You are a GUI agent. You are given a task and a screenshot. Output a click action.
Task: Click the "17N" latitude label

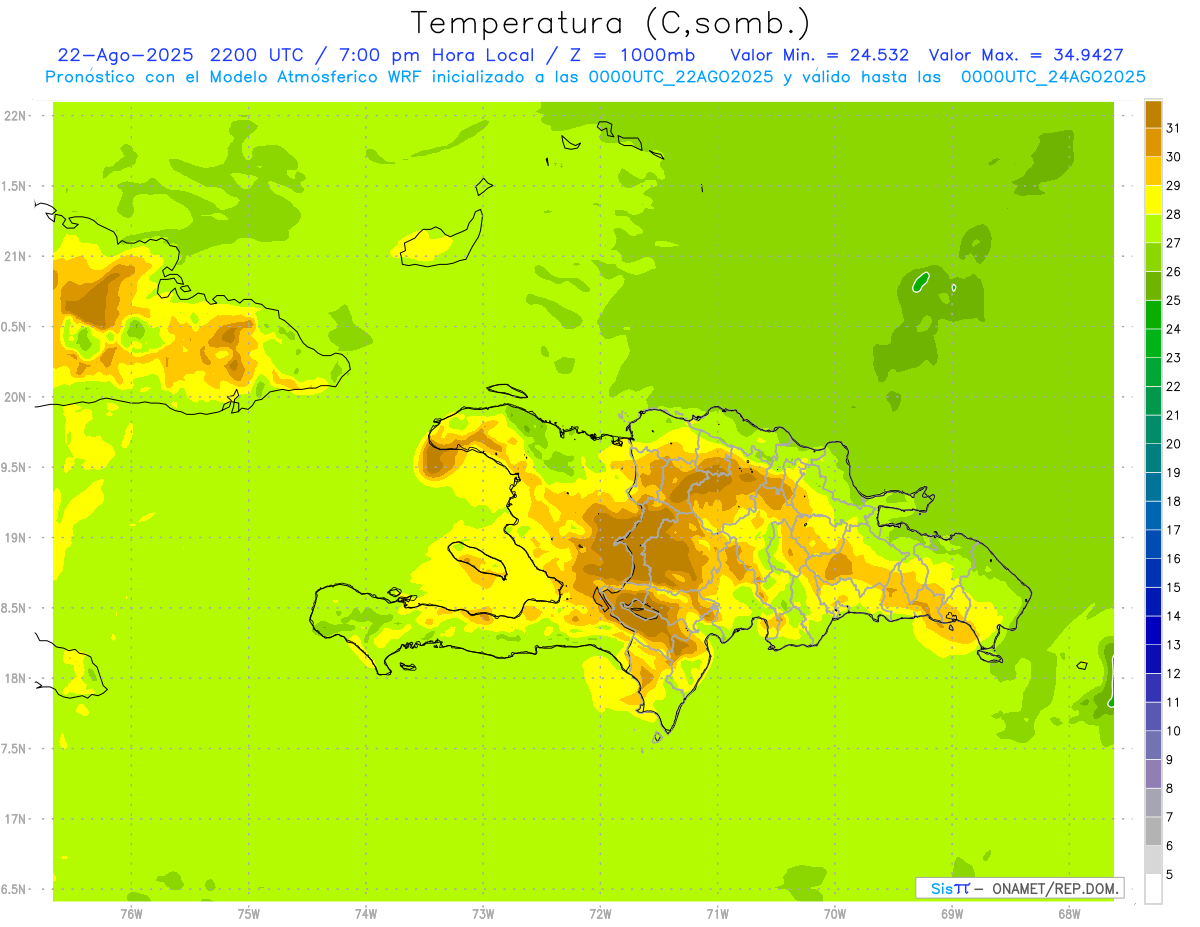15,819
